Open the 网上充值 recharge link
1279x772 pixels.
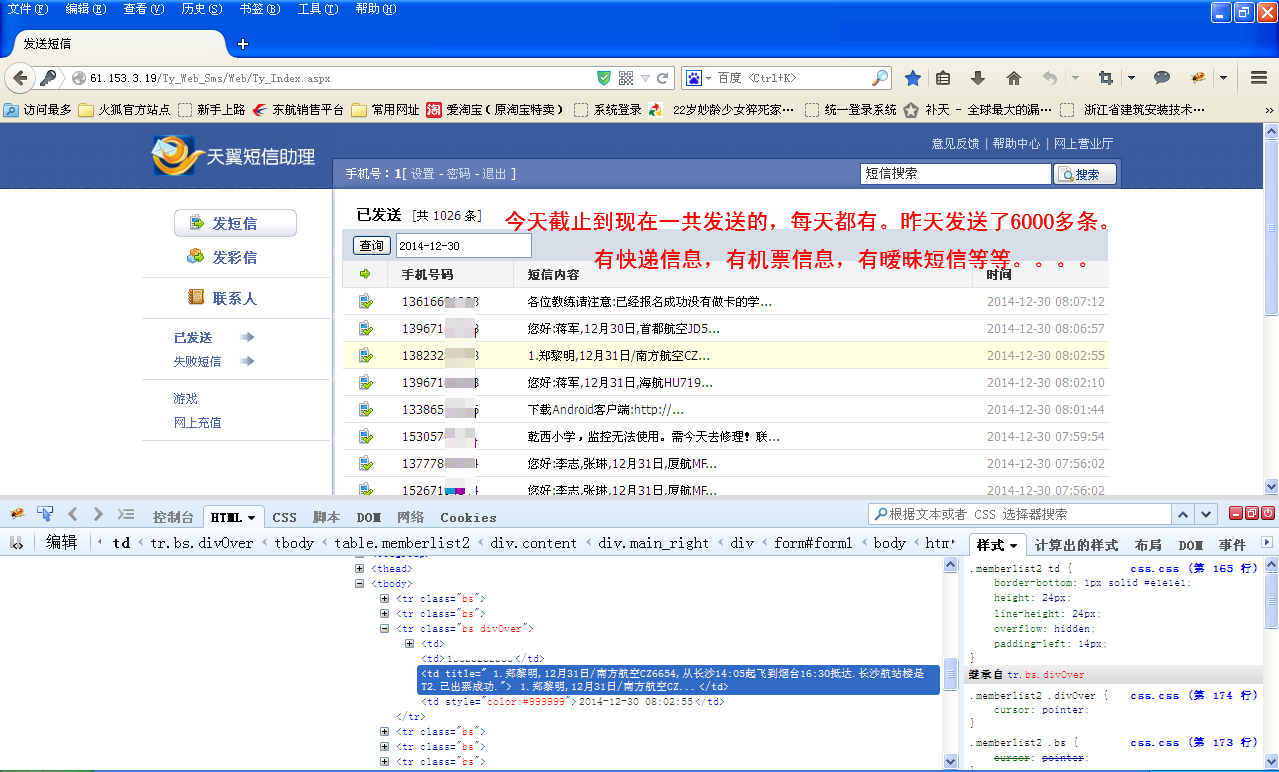click(x=198, y=422)
